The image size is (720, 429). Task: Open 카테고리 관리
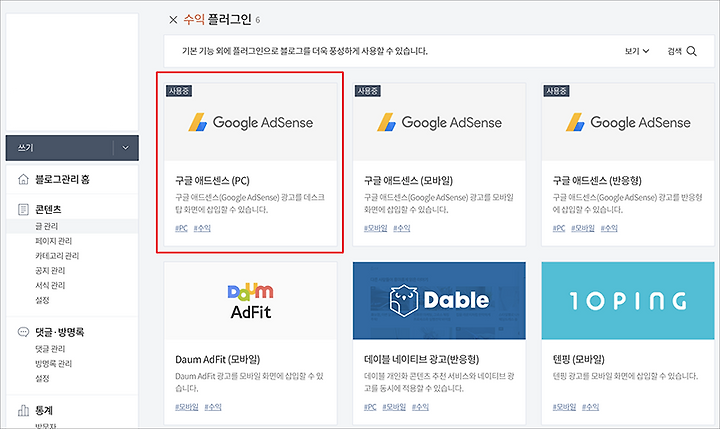[x=57, y=255]
